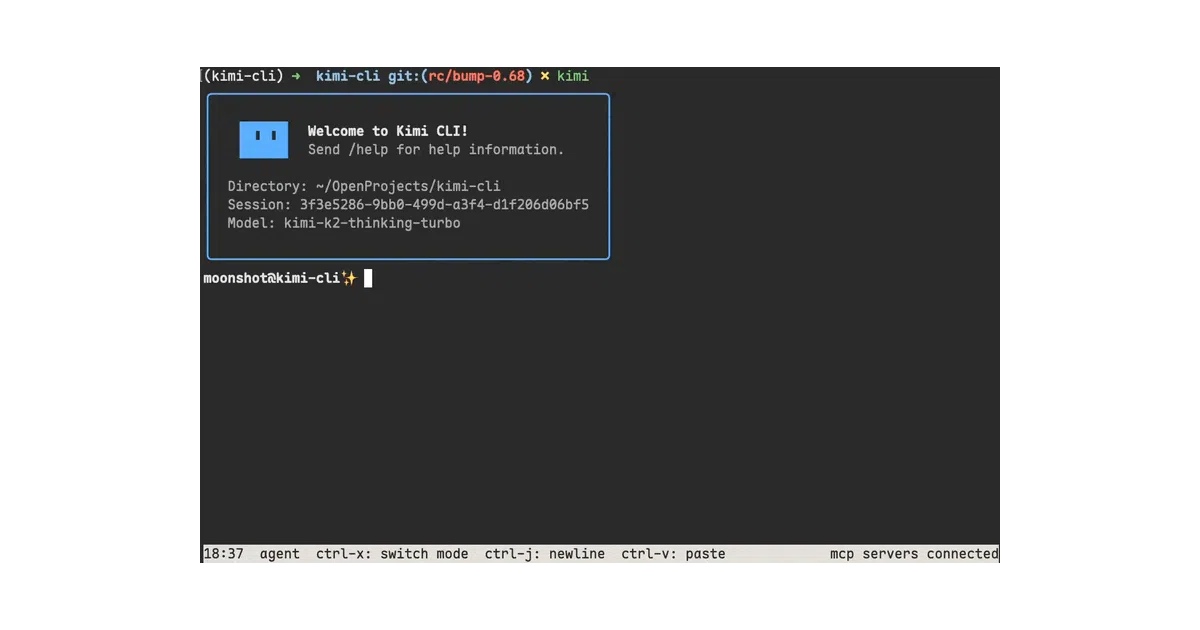
Task: Click the branch name rc/bump-0.68
Action: [476, 76]
